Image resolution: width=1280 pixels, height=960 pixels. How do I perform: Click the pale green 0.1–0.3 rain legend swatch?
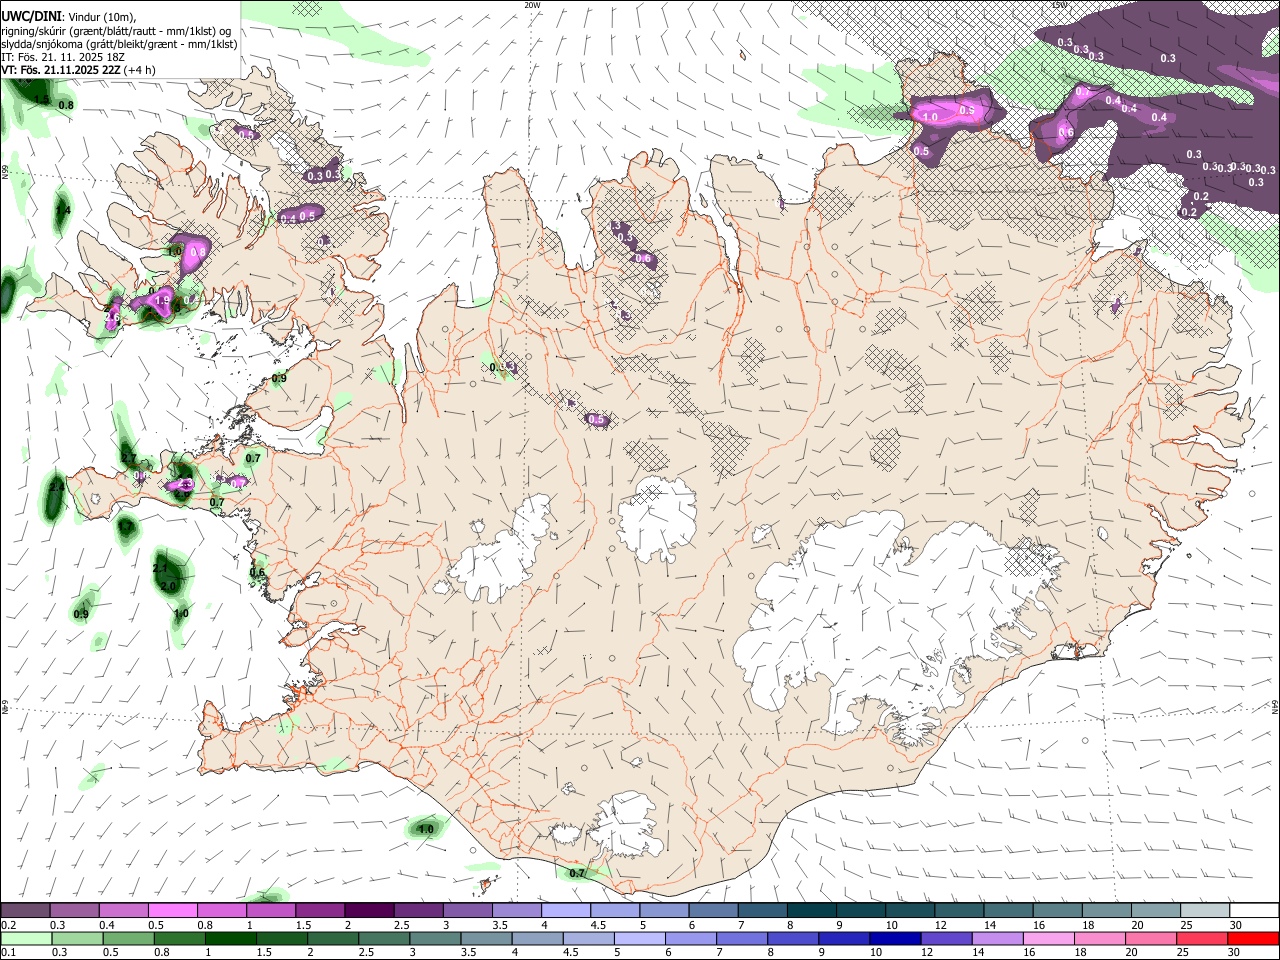(x=26, y=939)
